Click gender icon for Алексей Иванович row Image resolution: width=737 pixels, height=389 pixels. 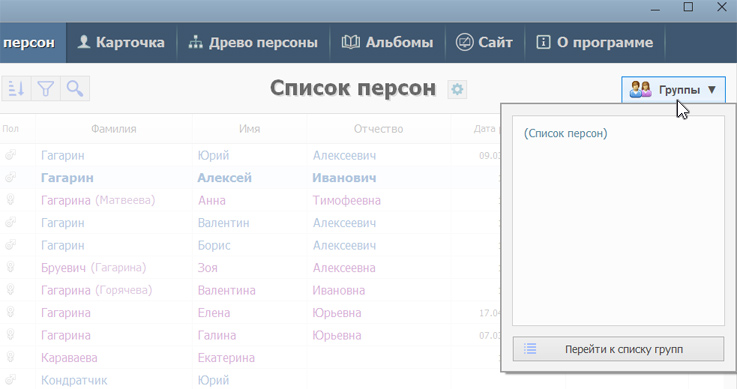pos(10,177)
